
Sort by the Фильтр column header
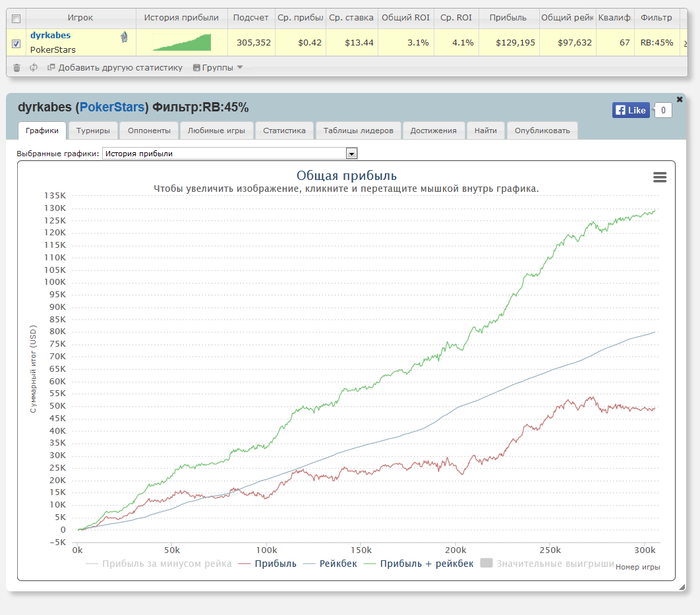click(656, 18)
